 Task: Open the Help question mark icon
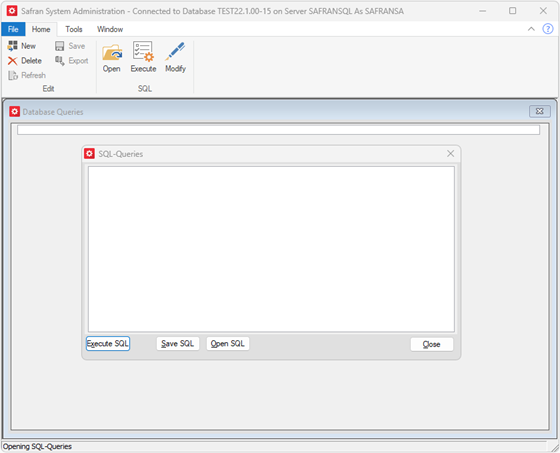(548, 29)
